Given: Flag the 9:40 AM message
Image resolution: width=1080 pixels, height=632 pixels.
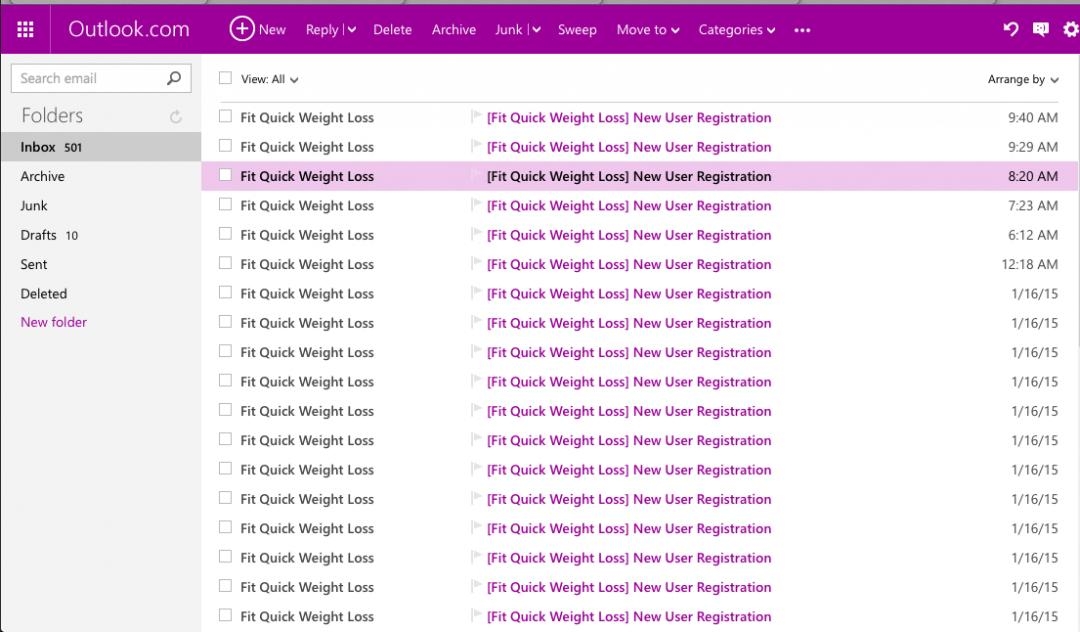Looking at the screenshot, I should coord(475,116).
